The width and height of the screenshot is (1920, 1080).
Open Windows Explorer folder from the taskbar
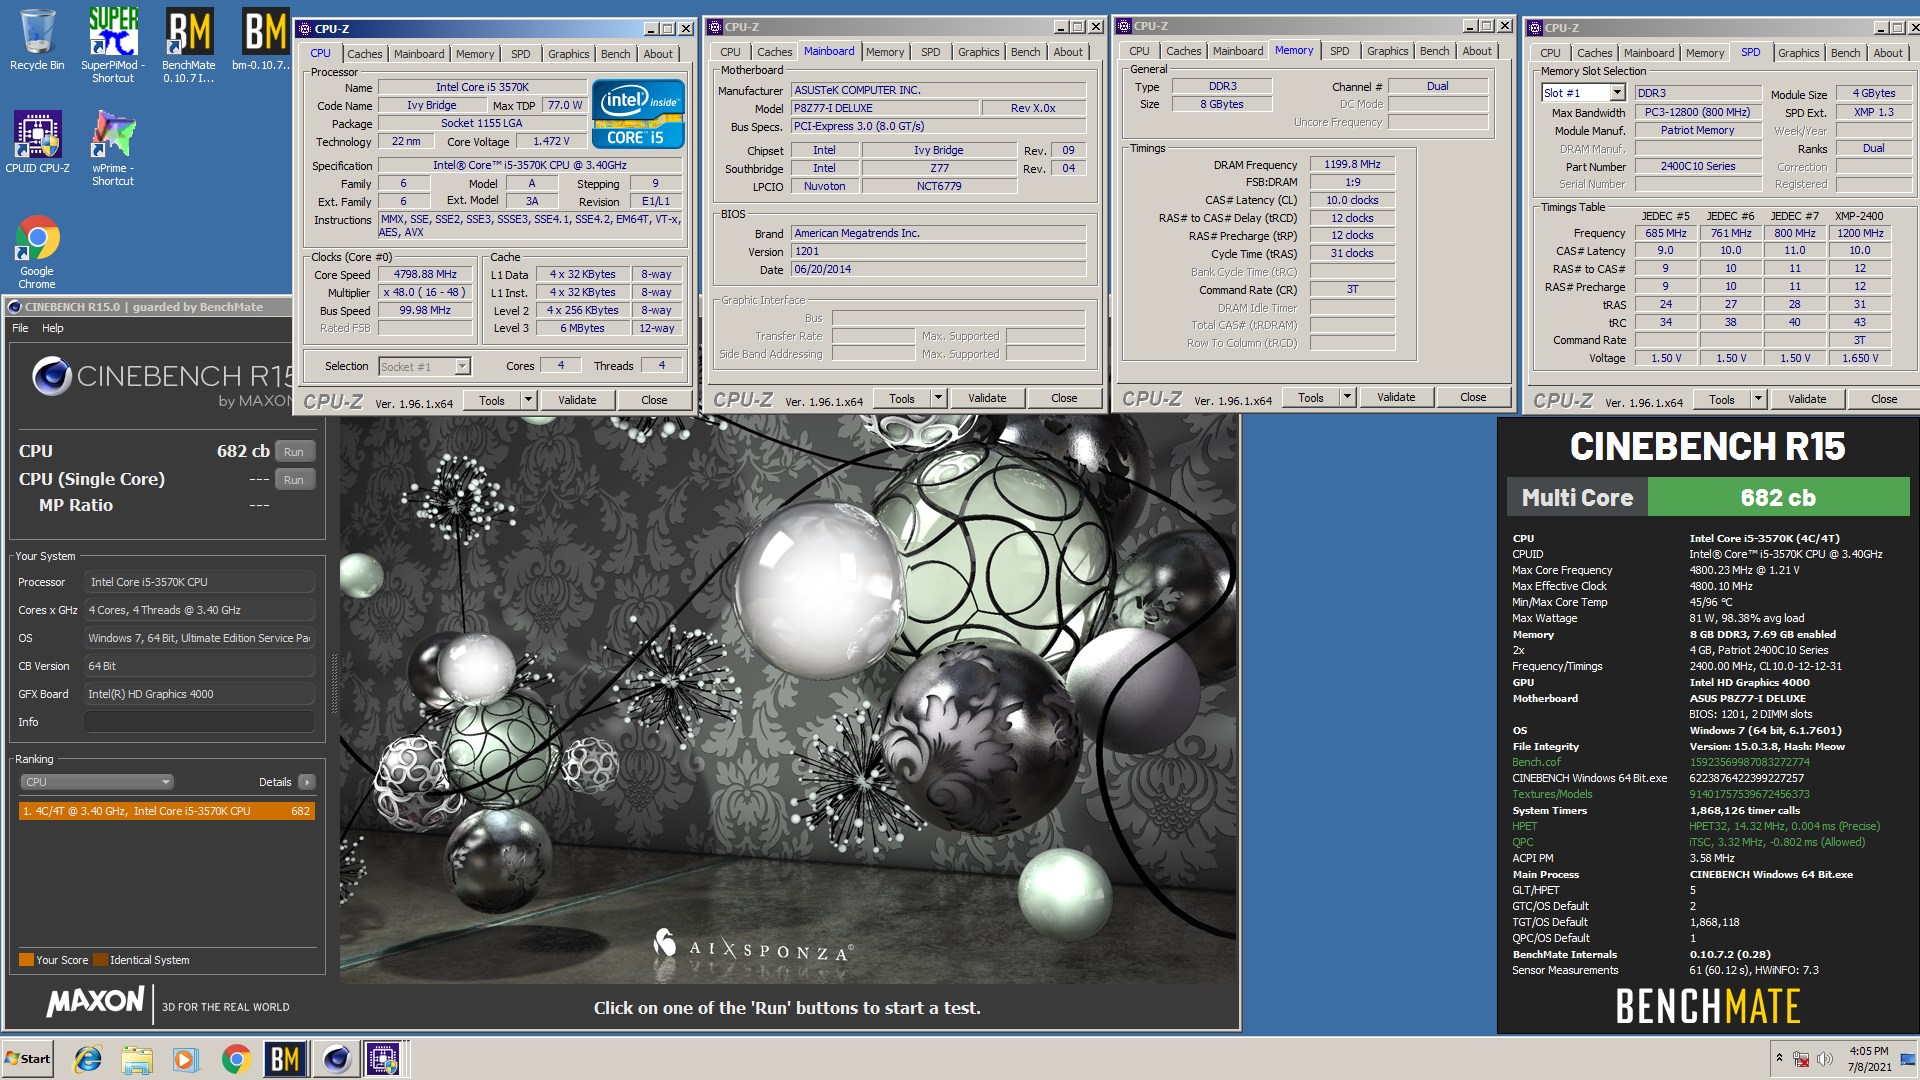(x=137, y=1059)
